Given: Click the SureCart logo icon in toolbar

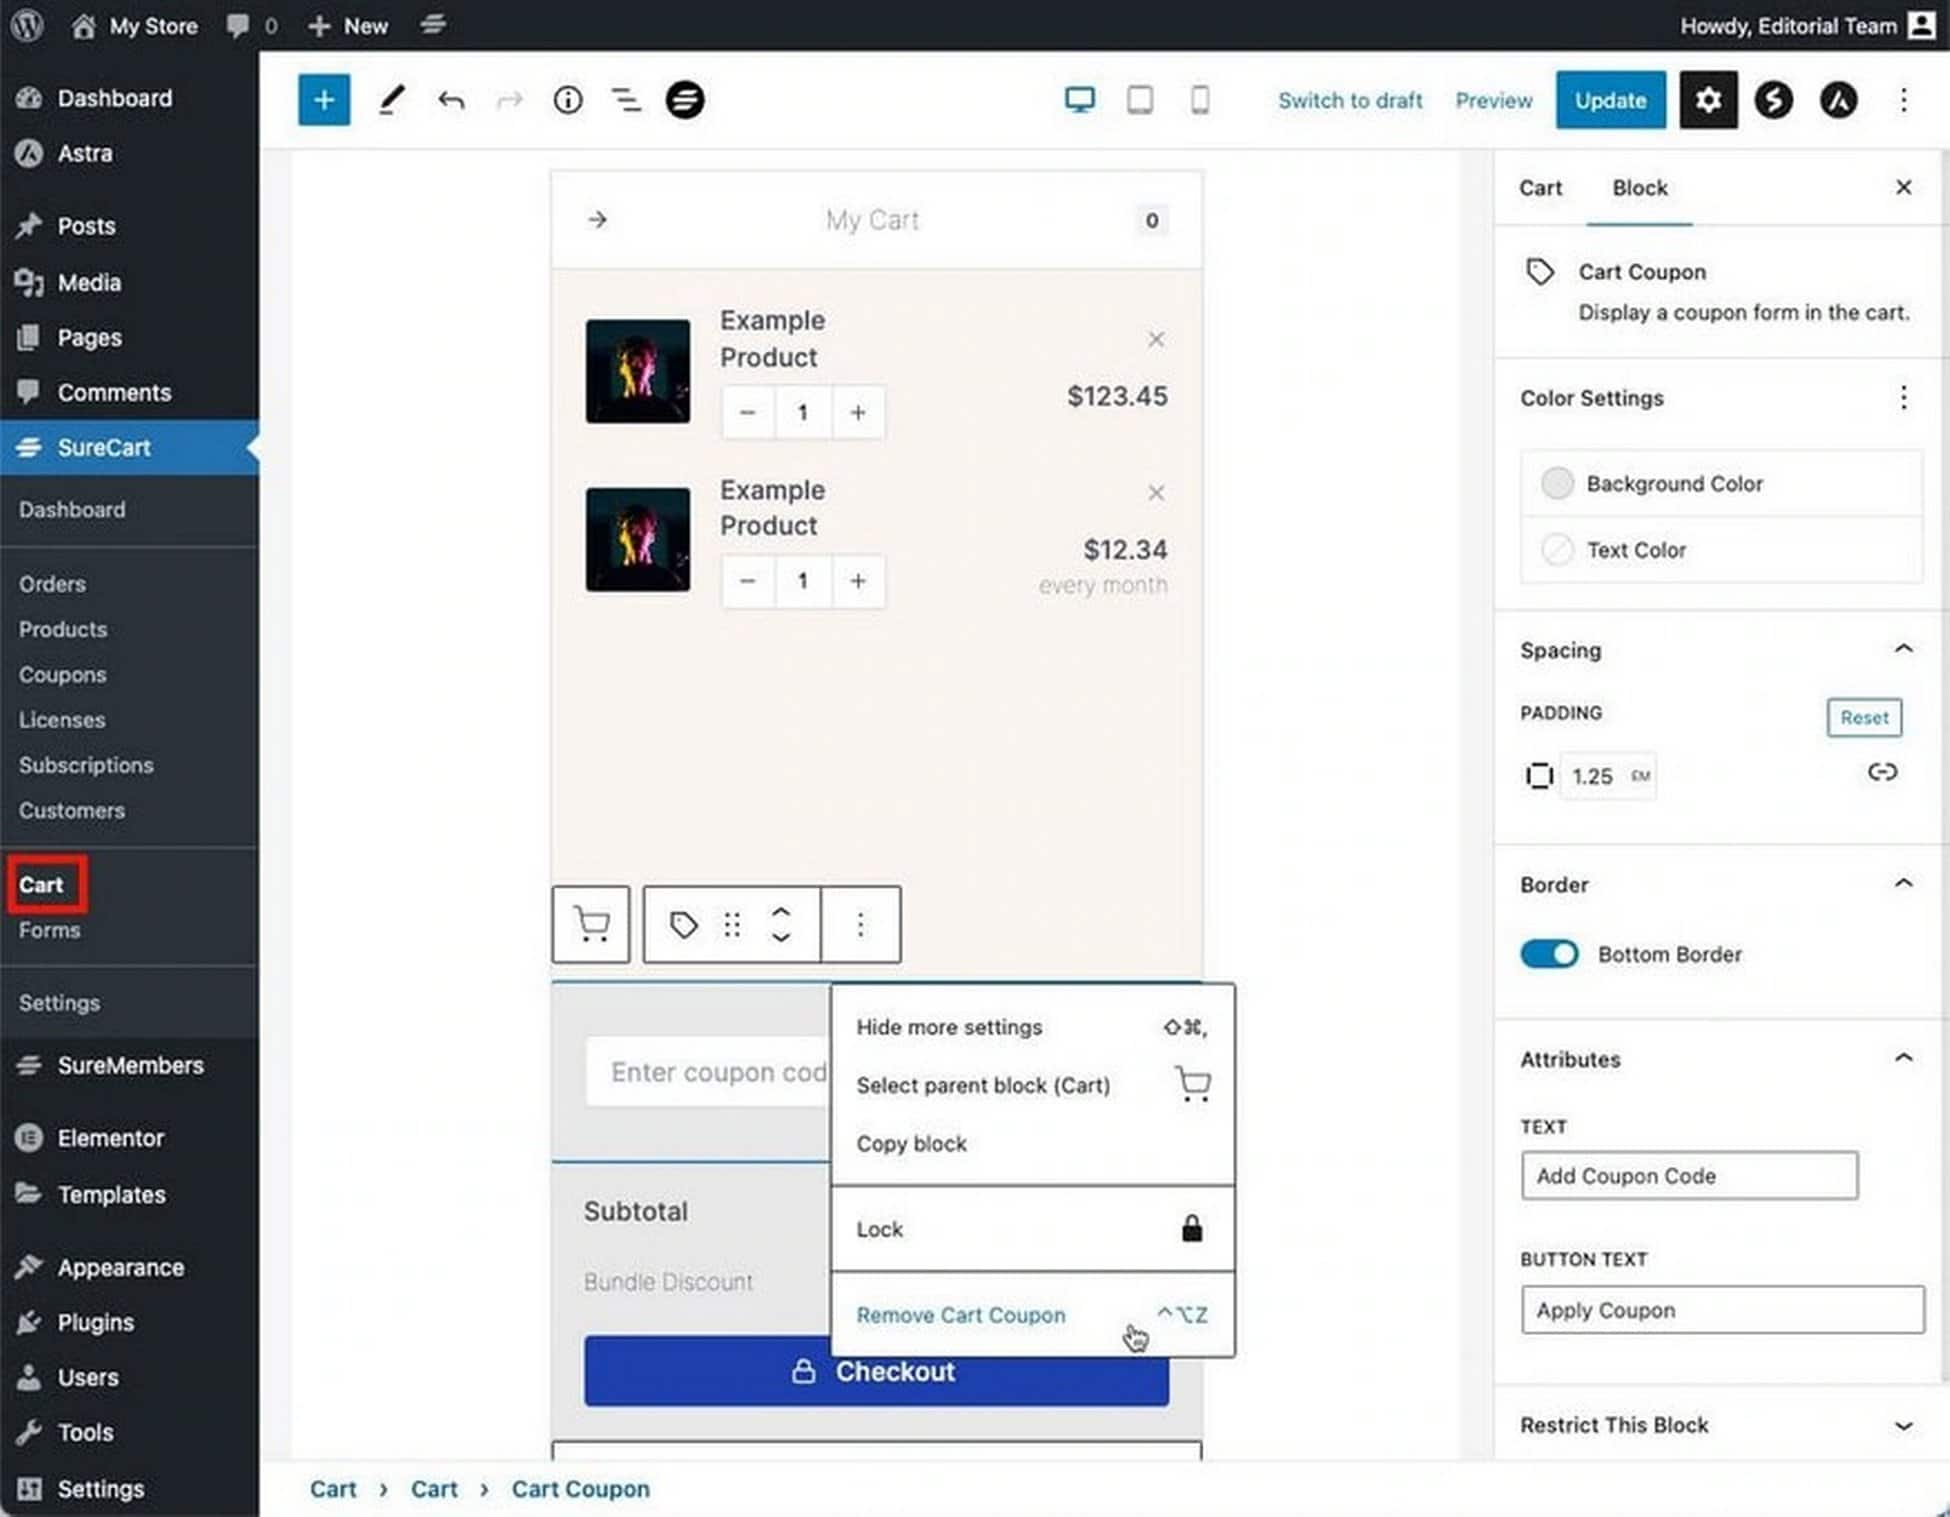Looking at the screenshot, I should 685,100.
